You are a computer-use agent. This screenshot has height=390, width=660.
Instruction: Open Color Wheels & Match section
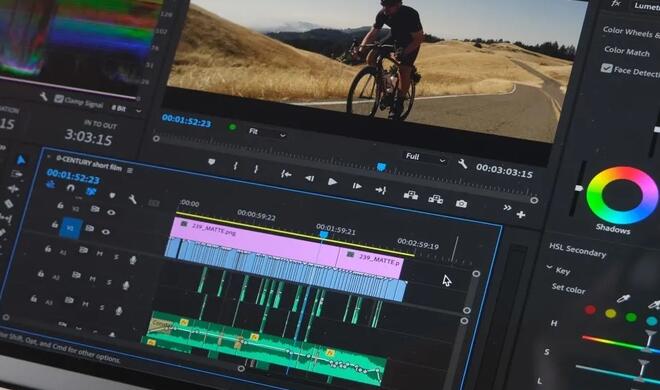(x=631, y=32)
